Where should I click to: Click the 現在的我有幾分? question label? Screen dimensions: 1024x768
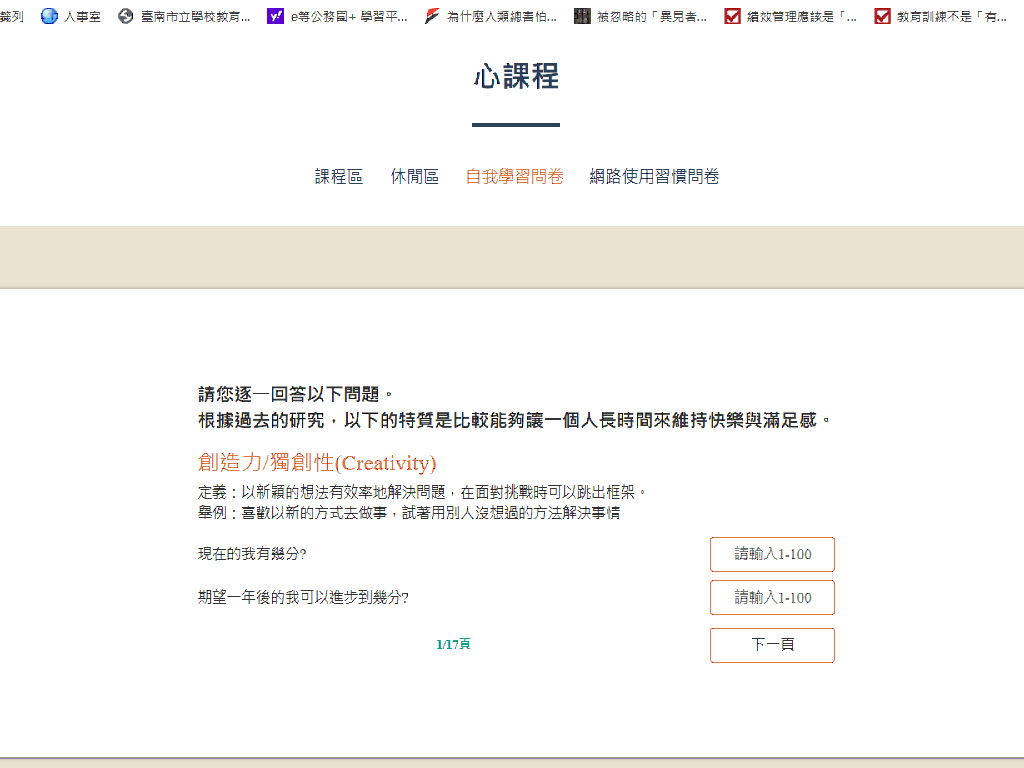click(252, 554)
